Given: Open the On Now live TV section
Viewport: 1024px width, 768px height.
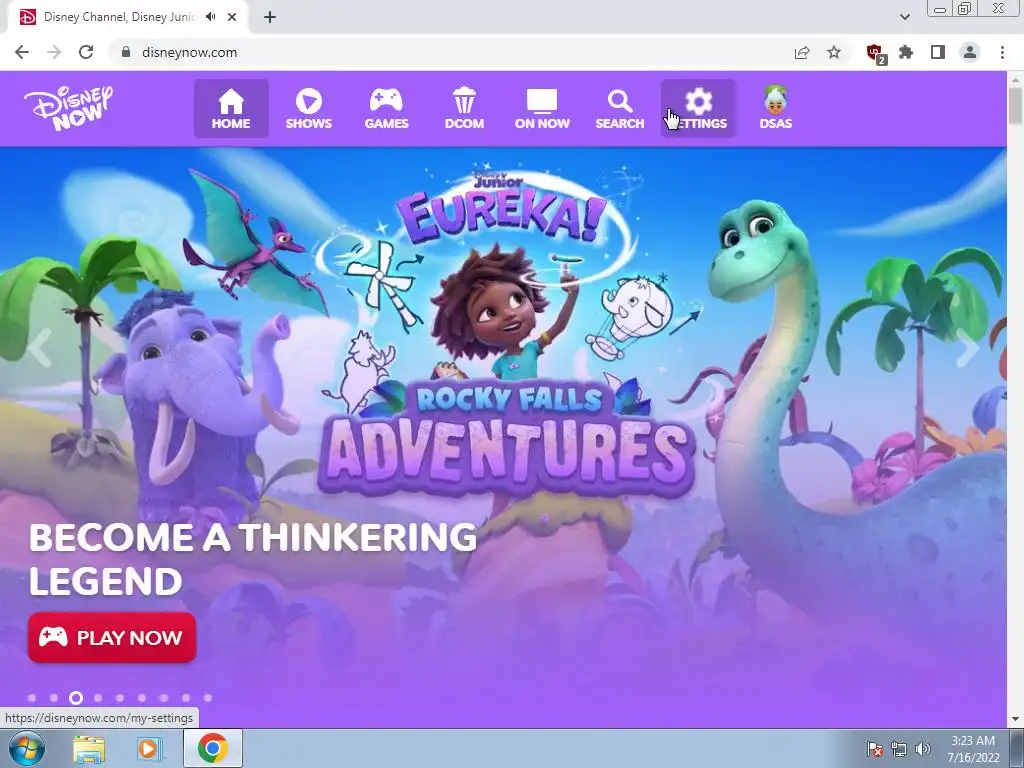Looking at the screenshot, I should (x=542, y=108).
